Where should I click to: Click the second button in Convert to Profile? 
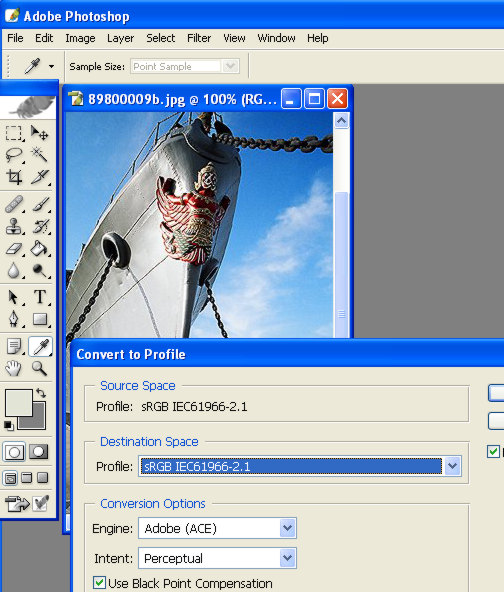tap(496, 421)
